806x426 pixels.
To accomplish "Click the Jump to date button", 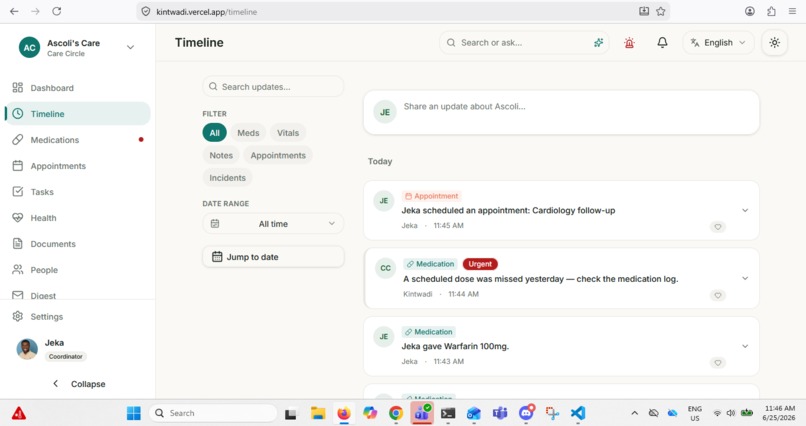I will 273,257.
